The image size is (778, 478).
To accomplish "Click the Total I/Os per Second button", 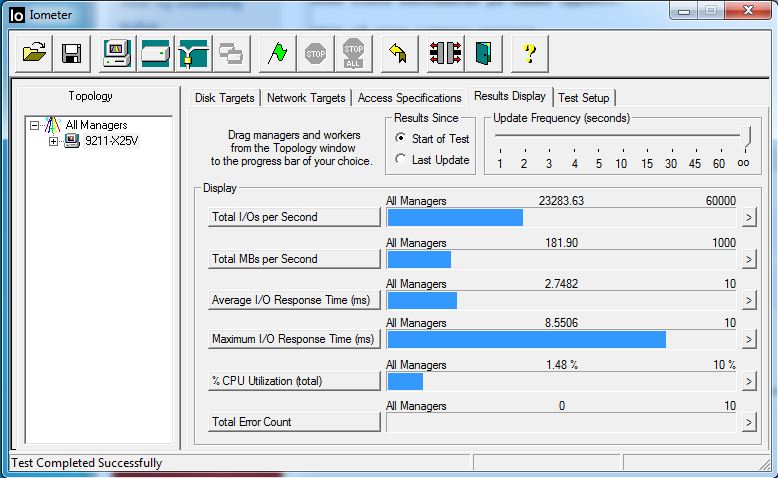I will 294,217.
